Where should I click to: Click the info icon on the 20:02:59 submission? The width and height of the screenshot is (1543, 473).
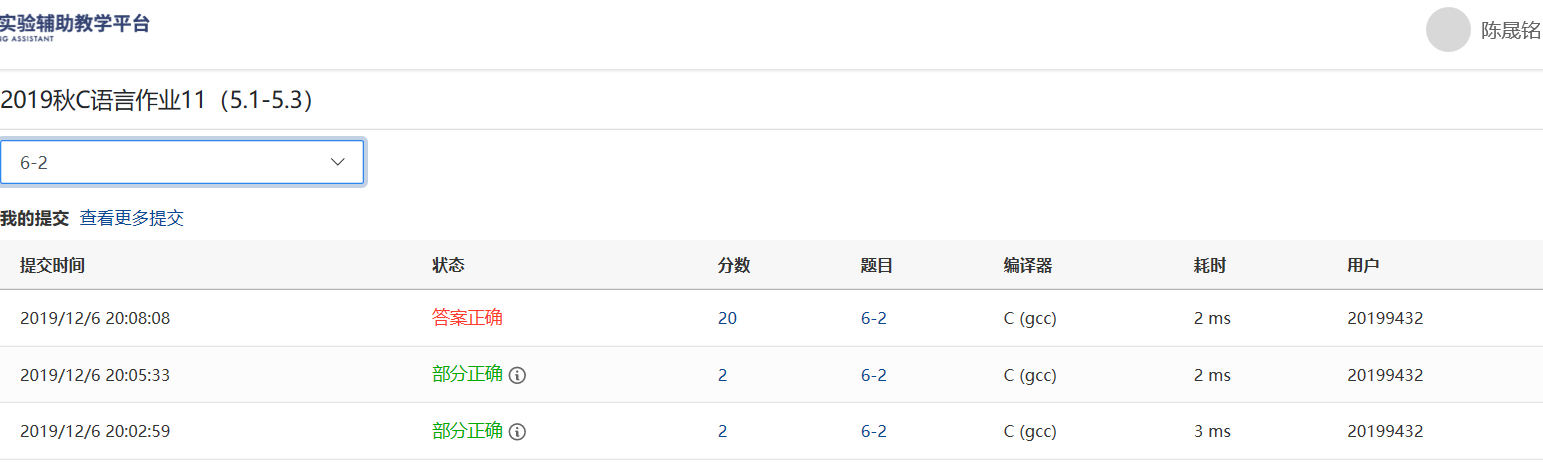pos(517,432)
